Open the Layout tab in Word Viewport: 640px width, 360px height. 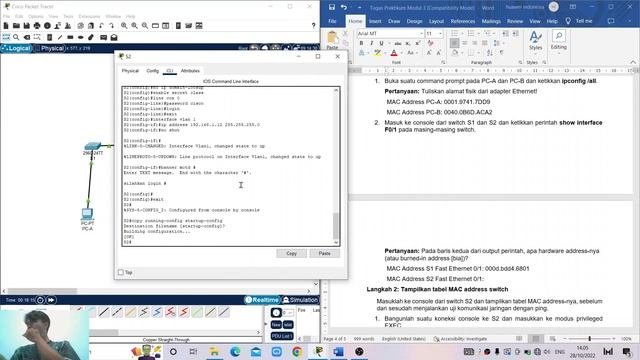tap(436, 21)
